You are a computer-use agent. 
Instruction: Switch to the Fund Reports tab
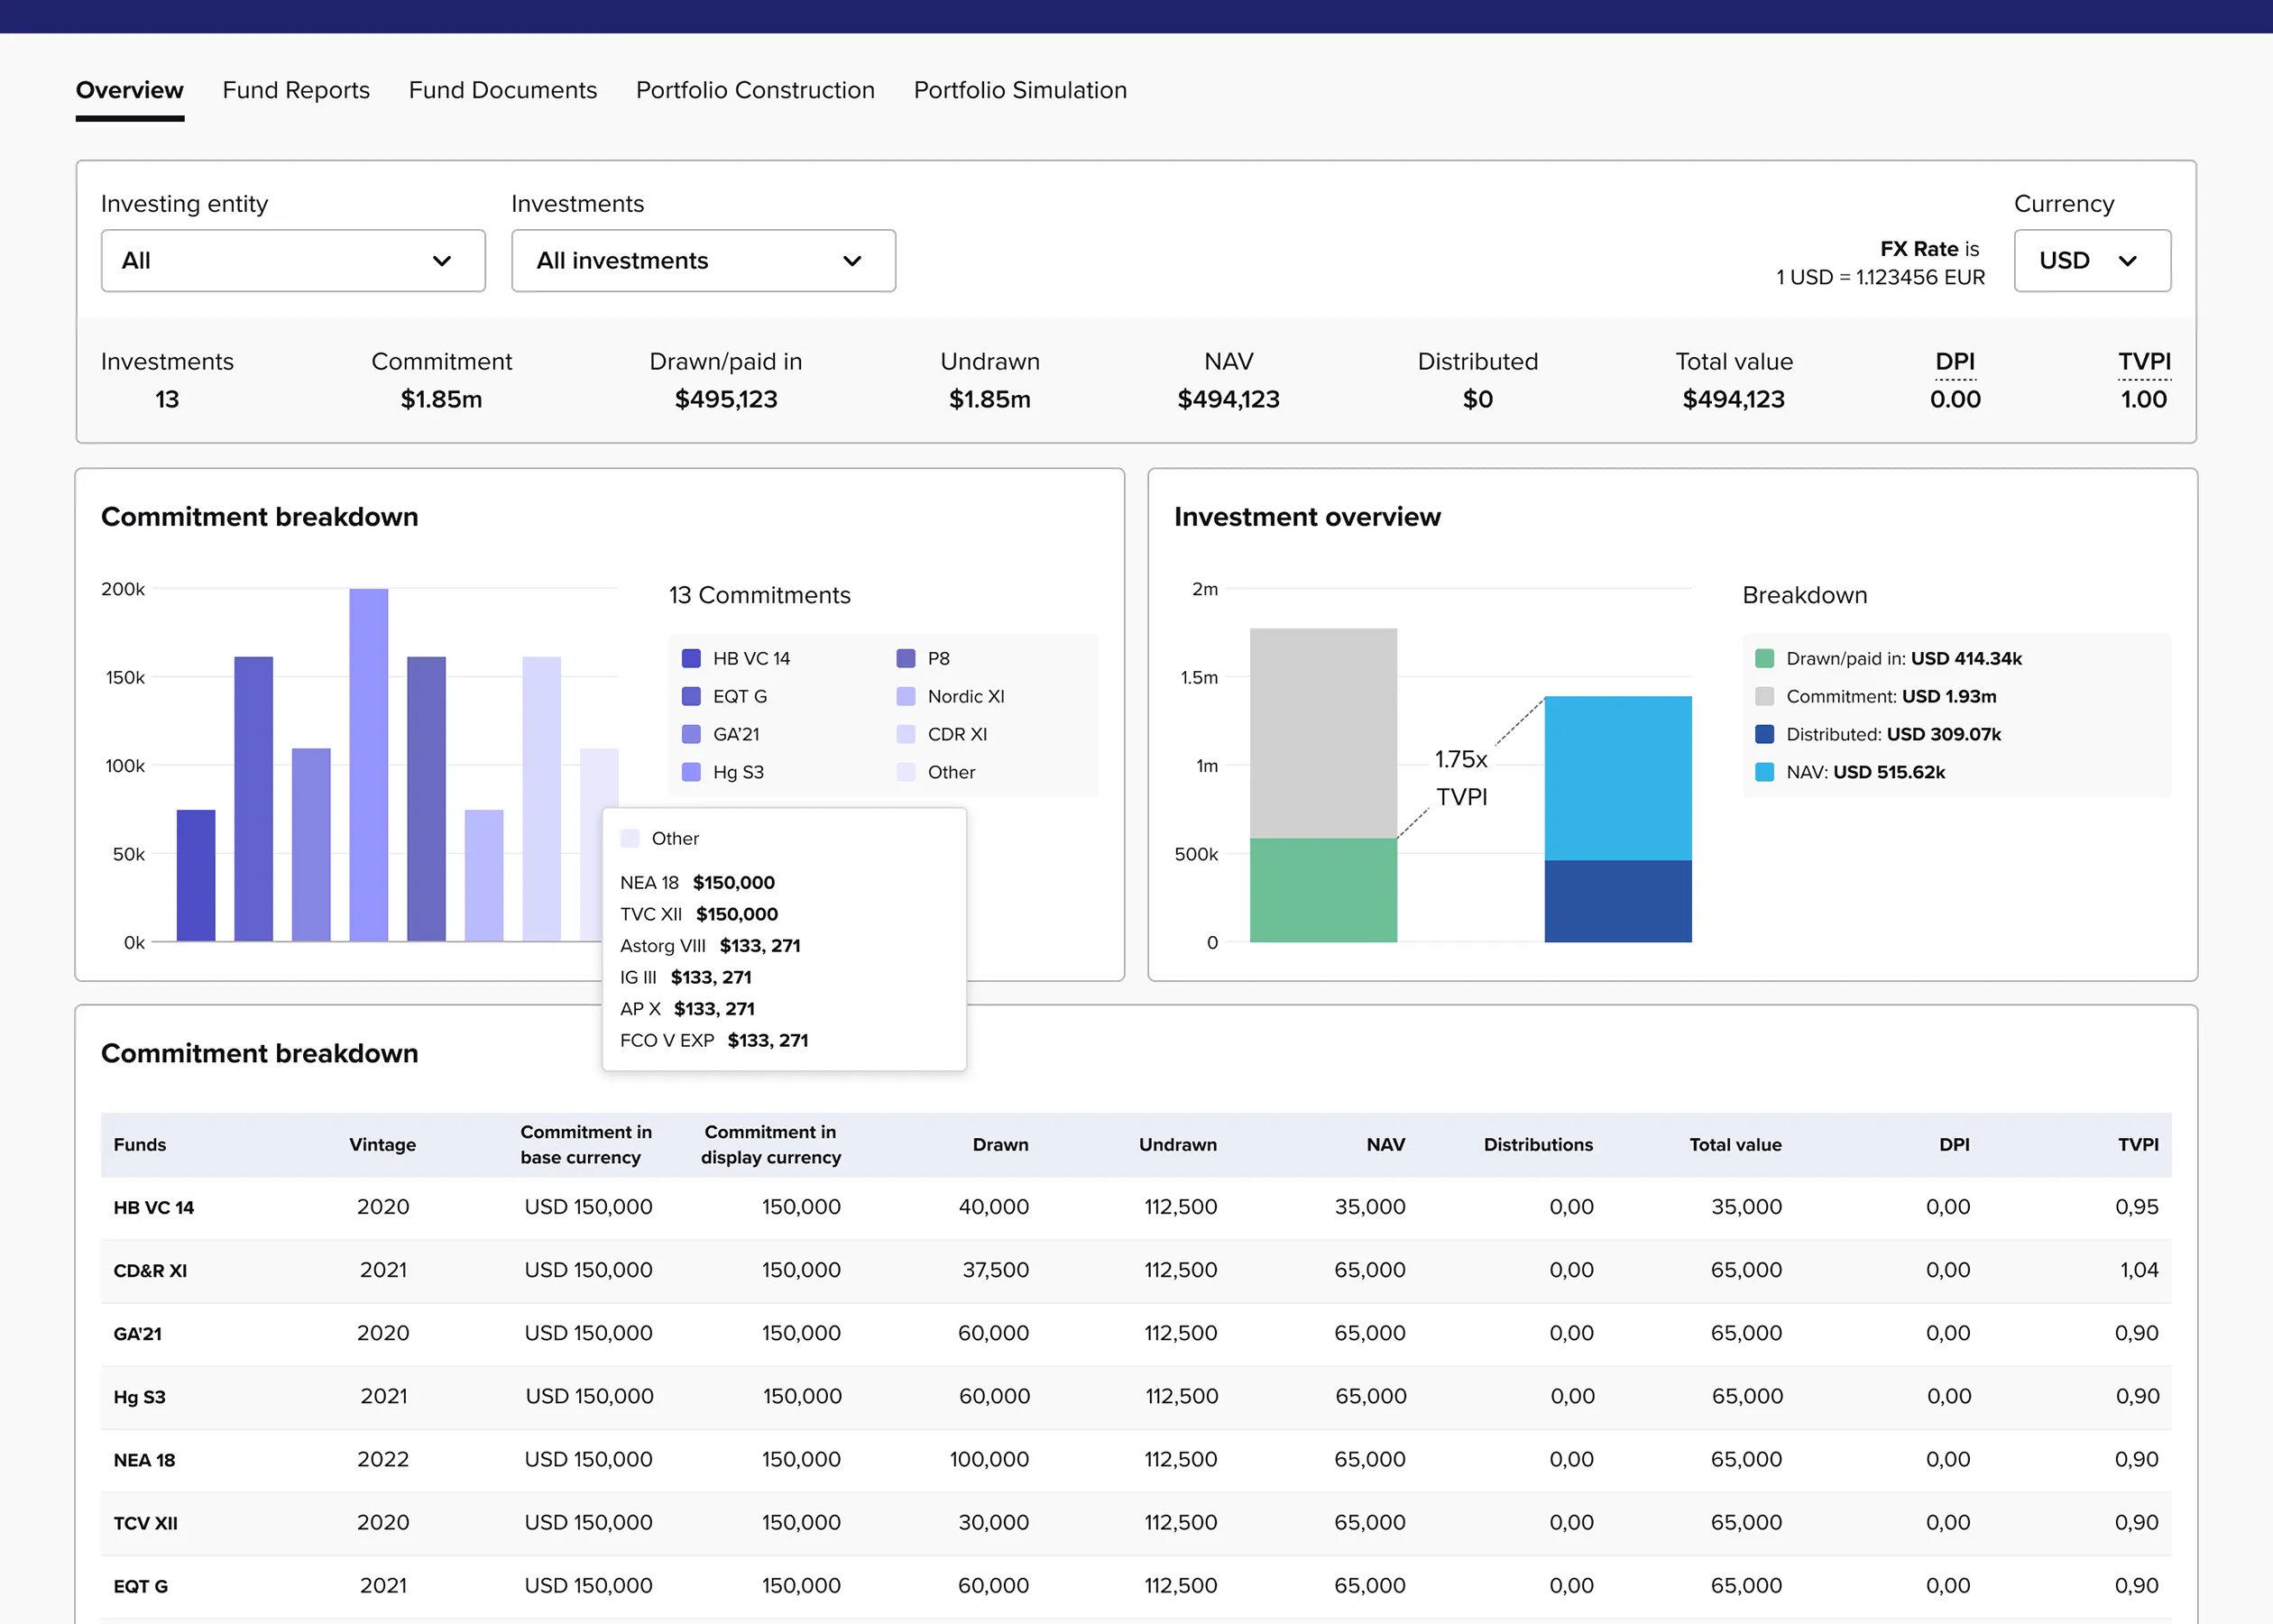click(x=295, y=90)
